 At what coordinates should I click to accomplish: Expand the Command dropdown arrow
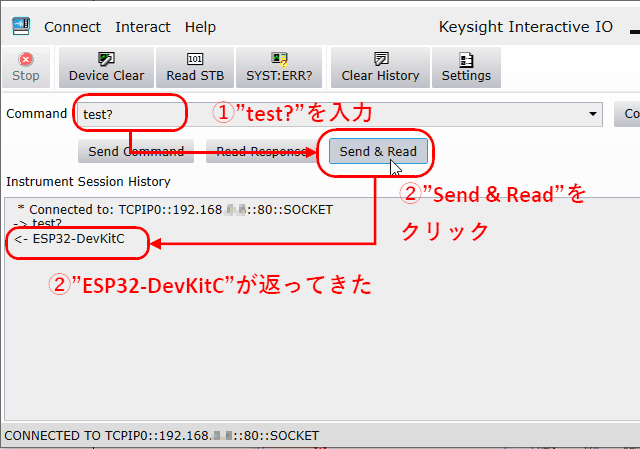593,114
